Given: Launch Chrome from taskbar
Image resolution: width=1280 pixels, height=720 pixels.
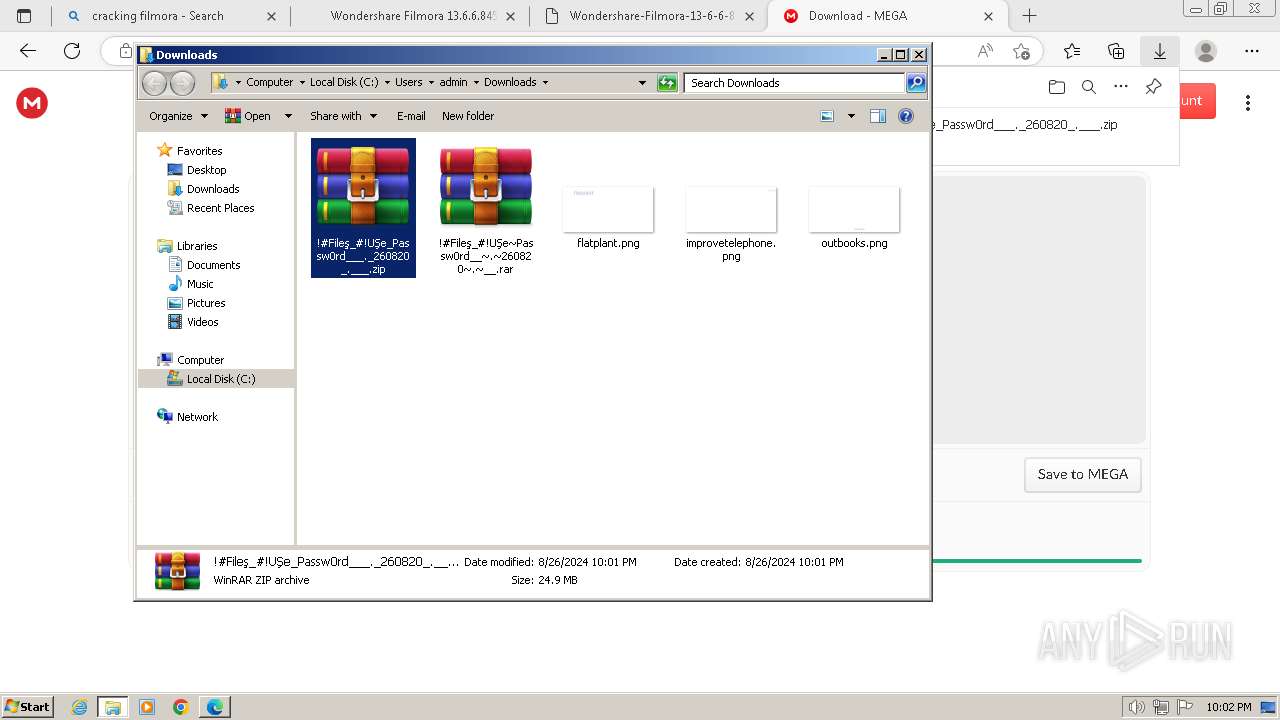Looking at the screenshot, I should (x=181, y=707).
